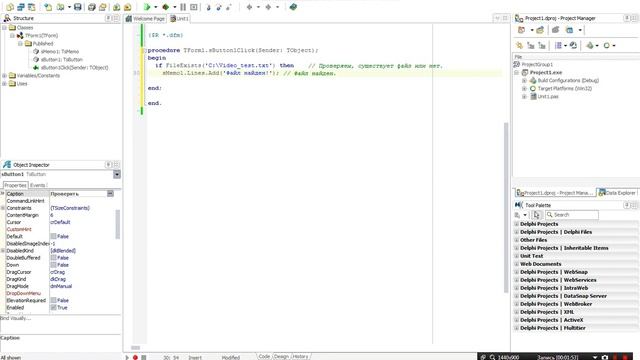The height and width of the screenshot is (360, 640).
Task: Toggle the Enabled property checkbox
Action: coord(53,307)
